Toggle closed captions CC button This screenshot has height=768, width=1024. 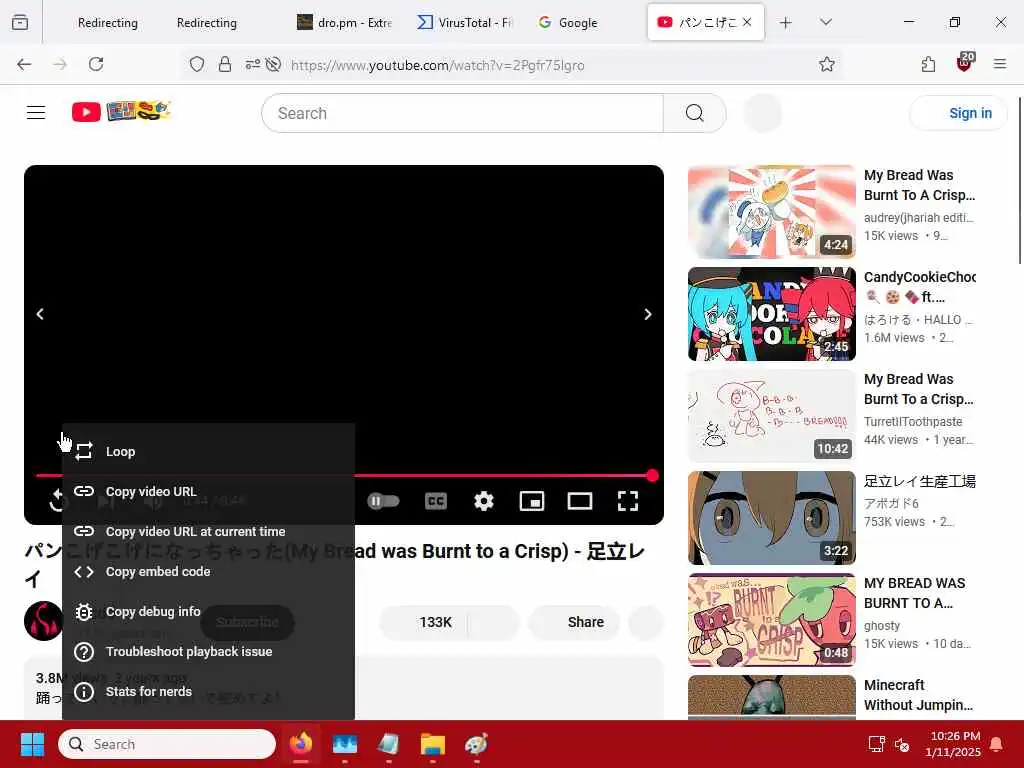(x=436, y=501)
